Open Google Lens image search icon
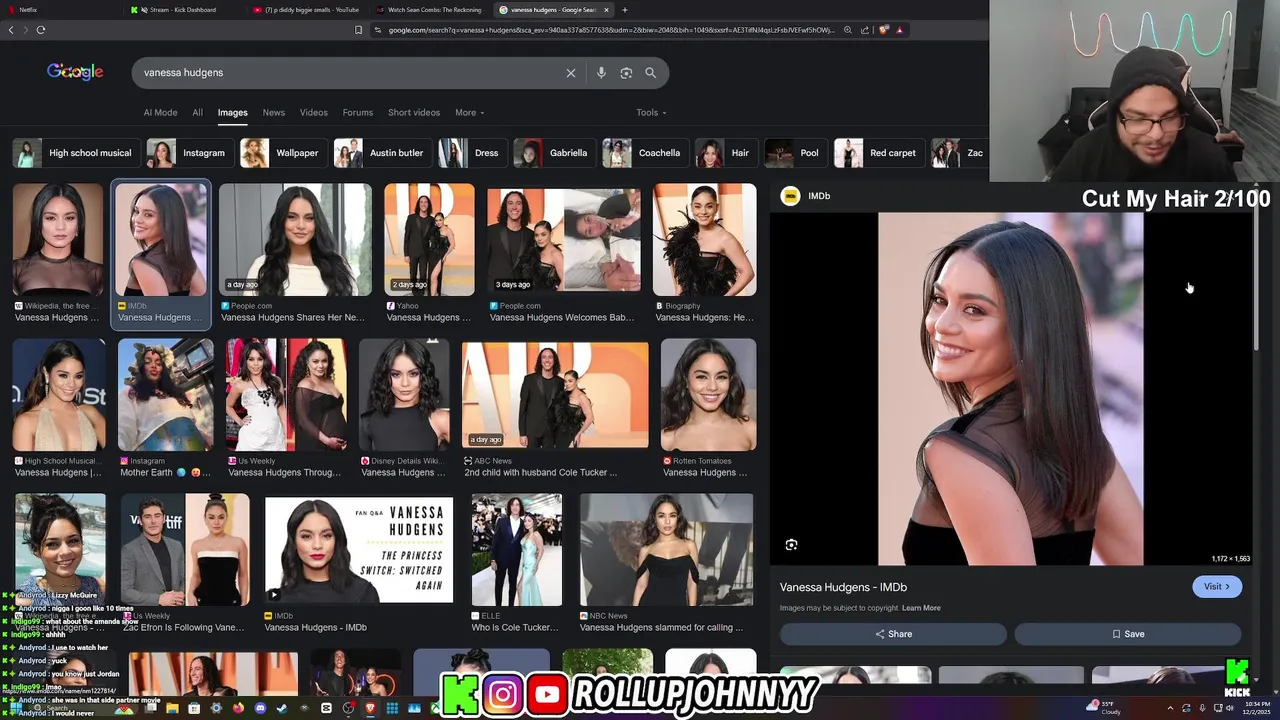The height and width of the screenshot is (720, 1280). (x=626, y=73)
